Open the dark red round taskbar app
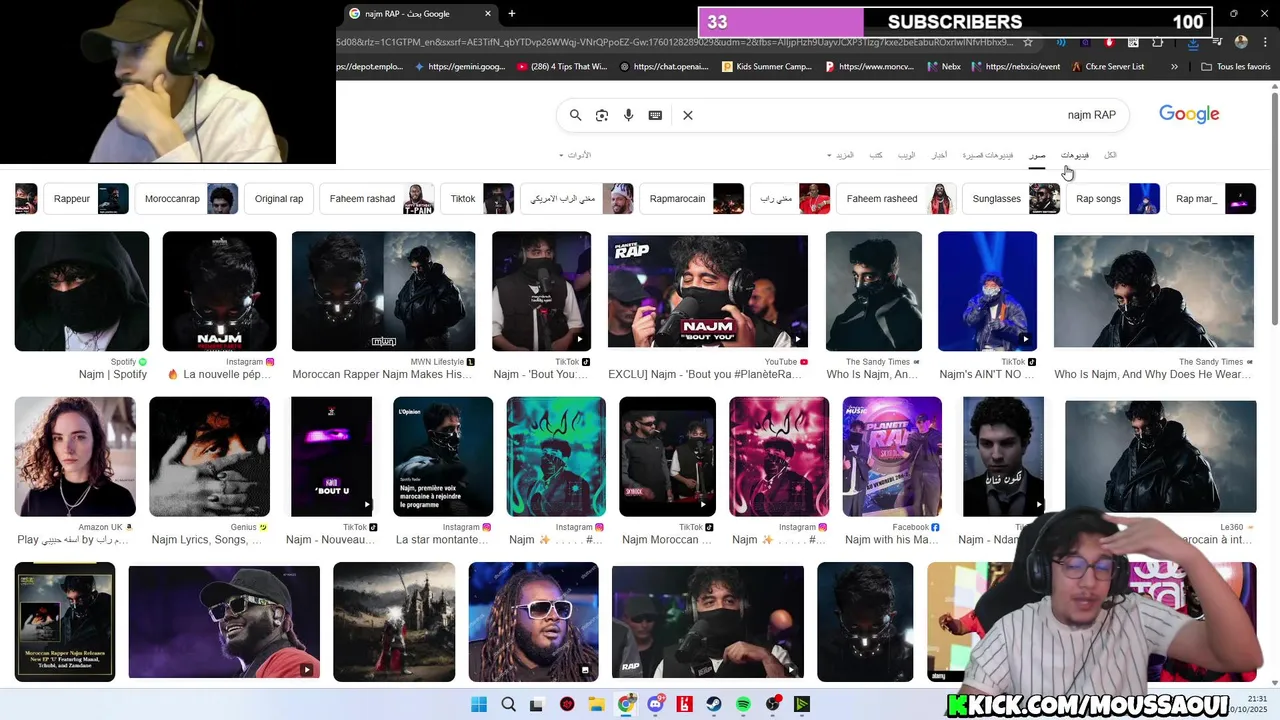 567,705
